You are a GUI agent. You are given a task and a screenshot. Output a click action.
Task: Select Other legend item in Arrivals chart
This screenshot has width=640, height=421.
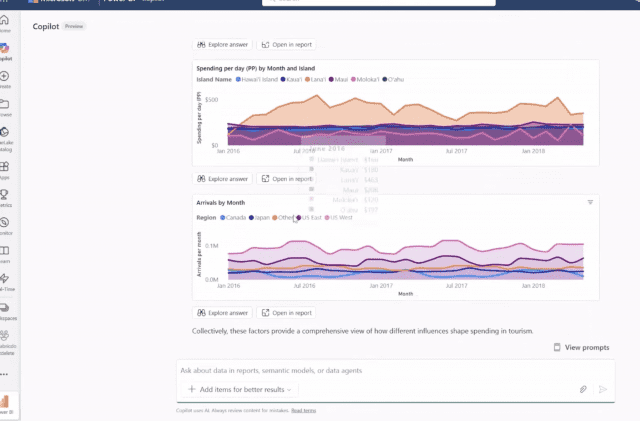(283, 218)
